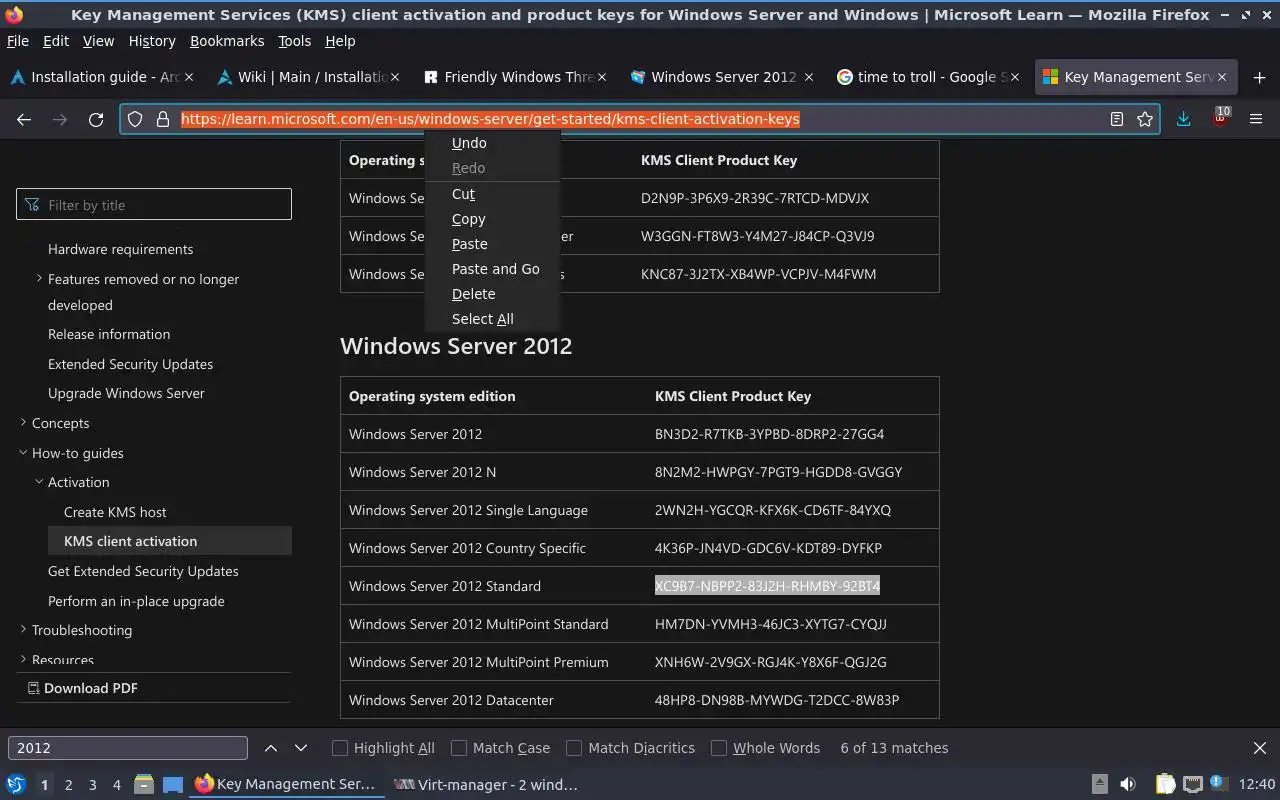Open the Firefox hamburger application menu
Image resolution: width=1280 pixels, height=800 pixels.
pyautogui.click(x=1256, y=119)
